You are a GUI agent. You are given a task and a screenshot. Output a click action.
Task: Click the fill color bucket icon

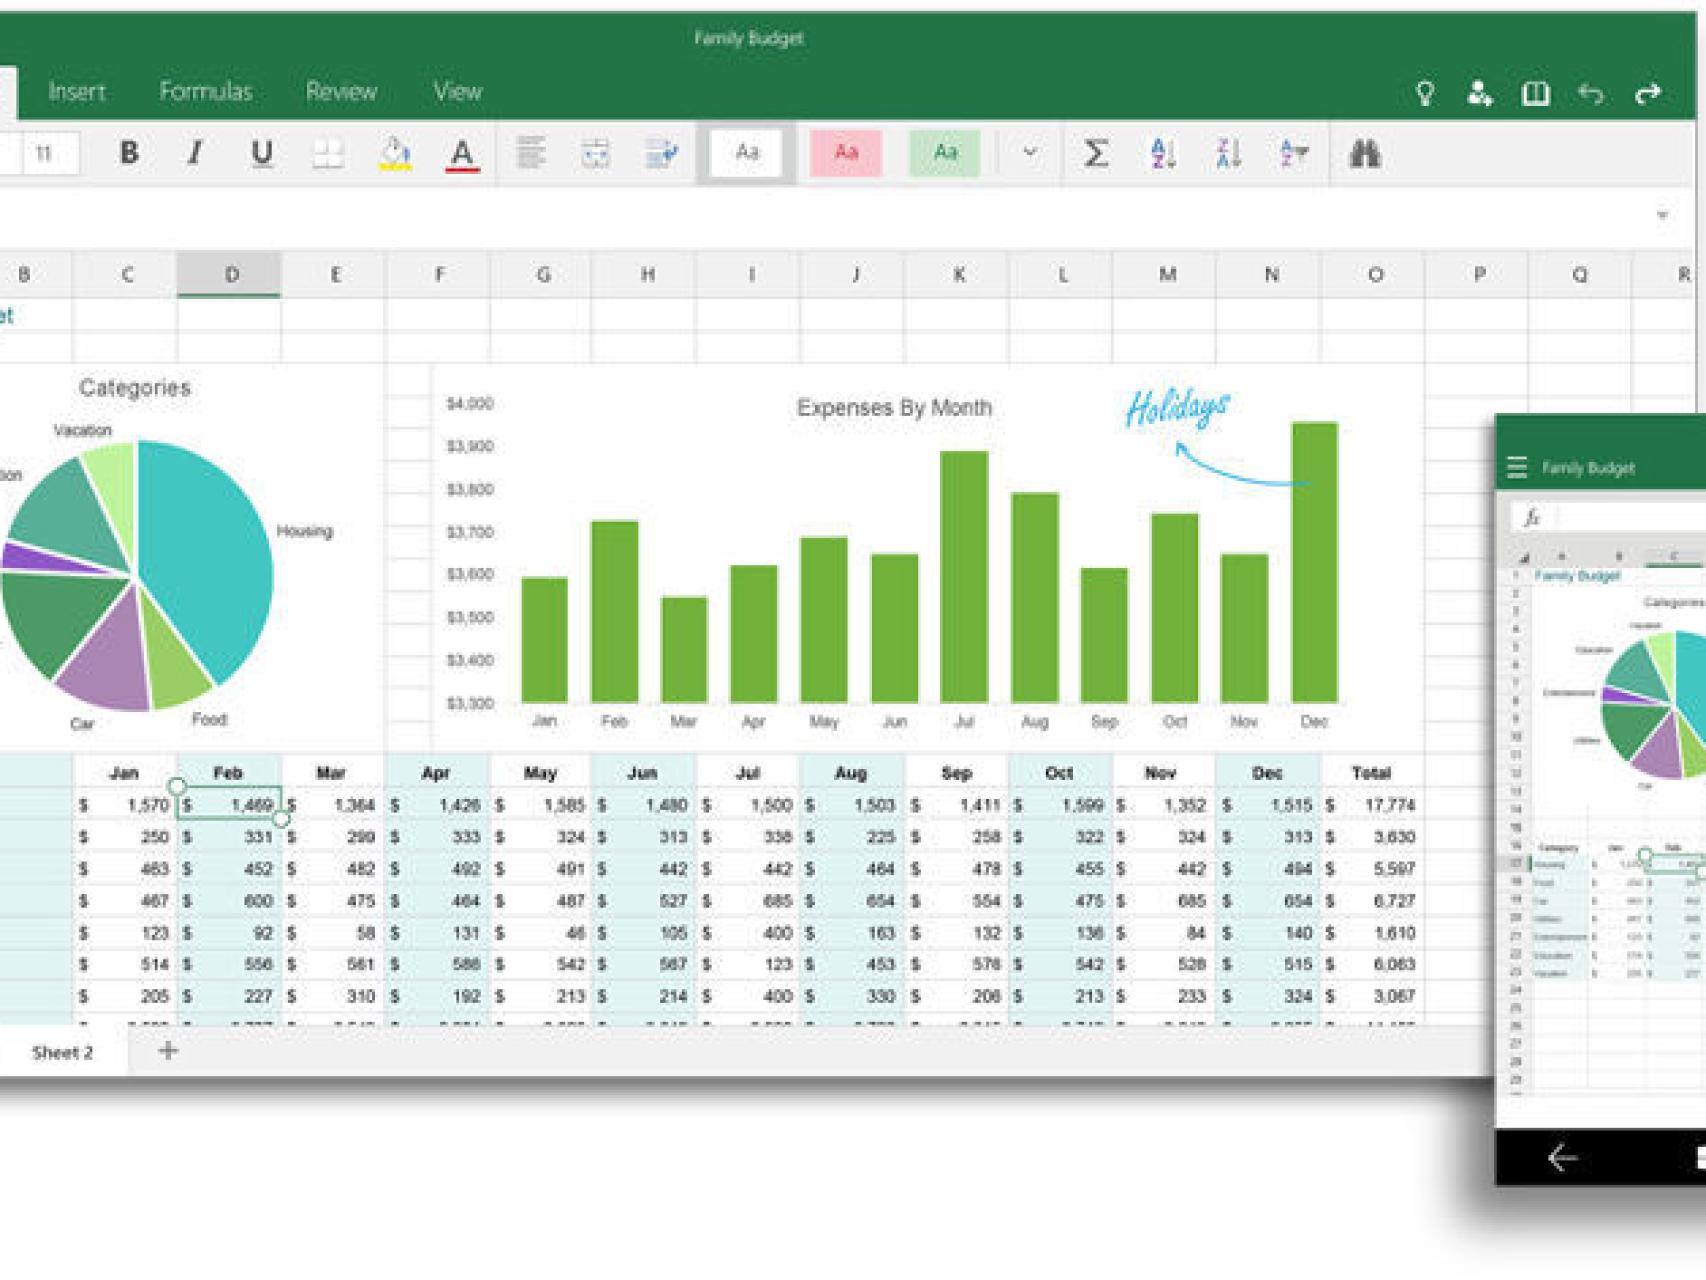pyautogui.click(x=395, y=153)
